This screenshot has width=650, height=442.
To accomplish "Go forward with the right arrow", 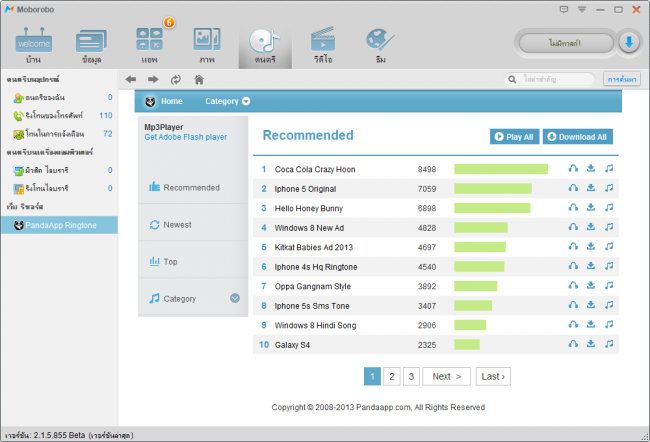I will (153, 79).
